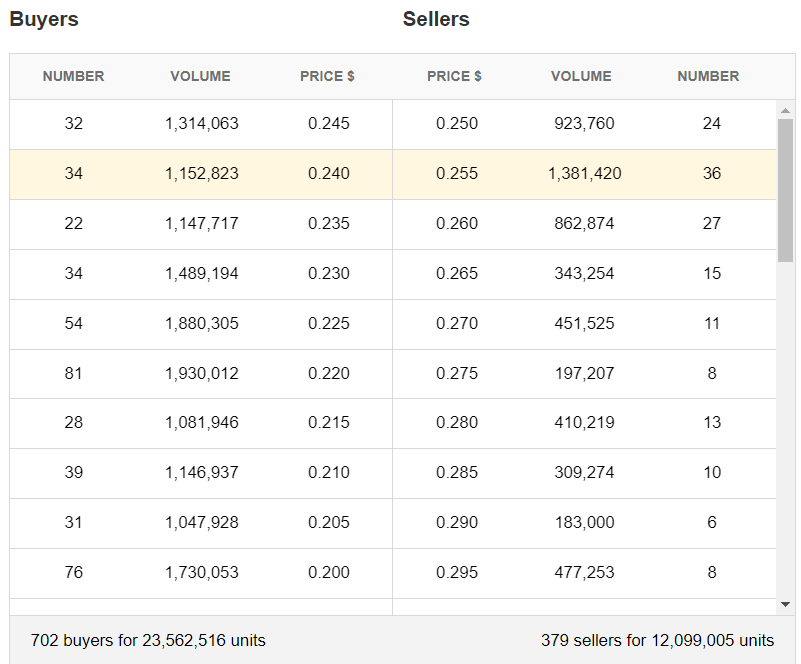Click the highlighted sell price 0.255
Screen dimensions: 801x664
click(457, 174)
